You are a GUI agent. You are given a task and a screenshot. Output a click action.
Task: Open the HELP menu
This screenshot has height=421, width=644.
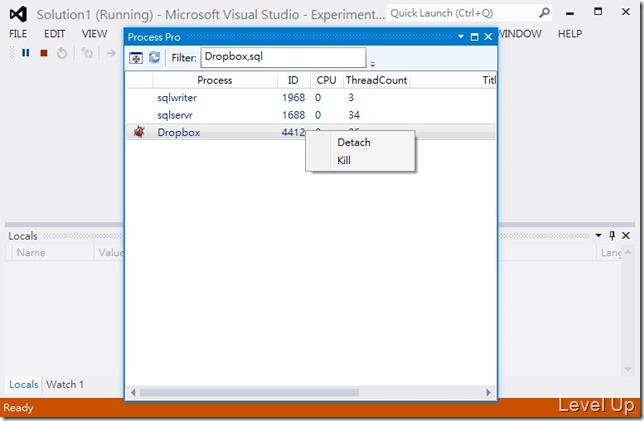pyautogui.click(x=570, y=34)
